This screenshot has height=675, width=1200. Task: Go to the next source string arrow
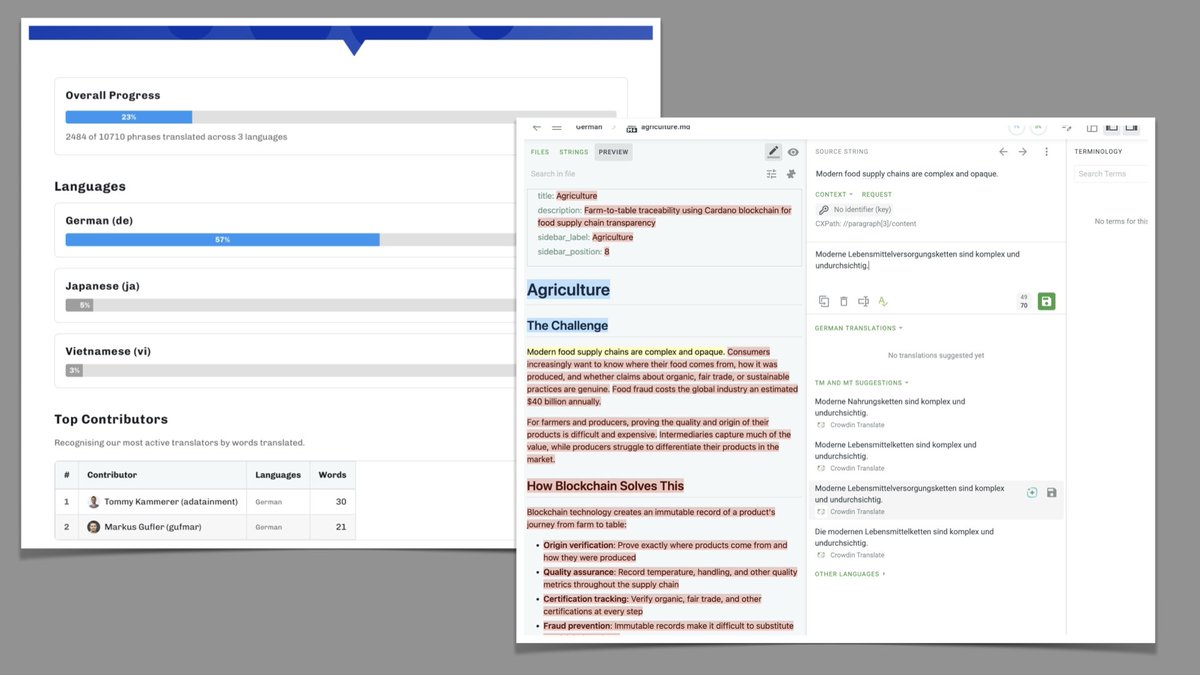1022,152
